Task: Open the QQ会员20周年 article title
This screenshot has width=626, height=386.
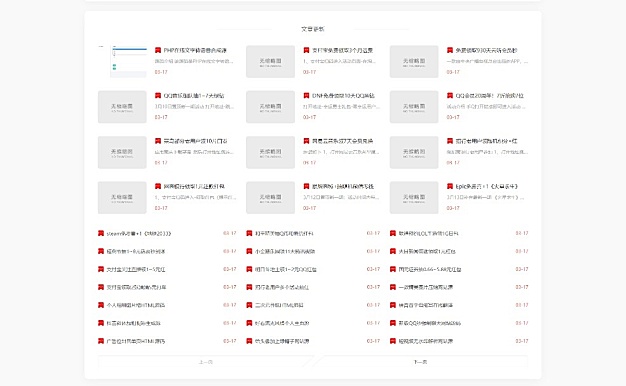Action: [x=489, y=96]
